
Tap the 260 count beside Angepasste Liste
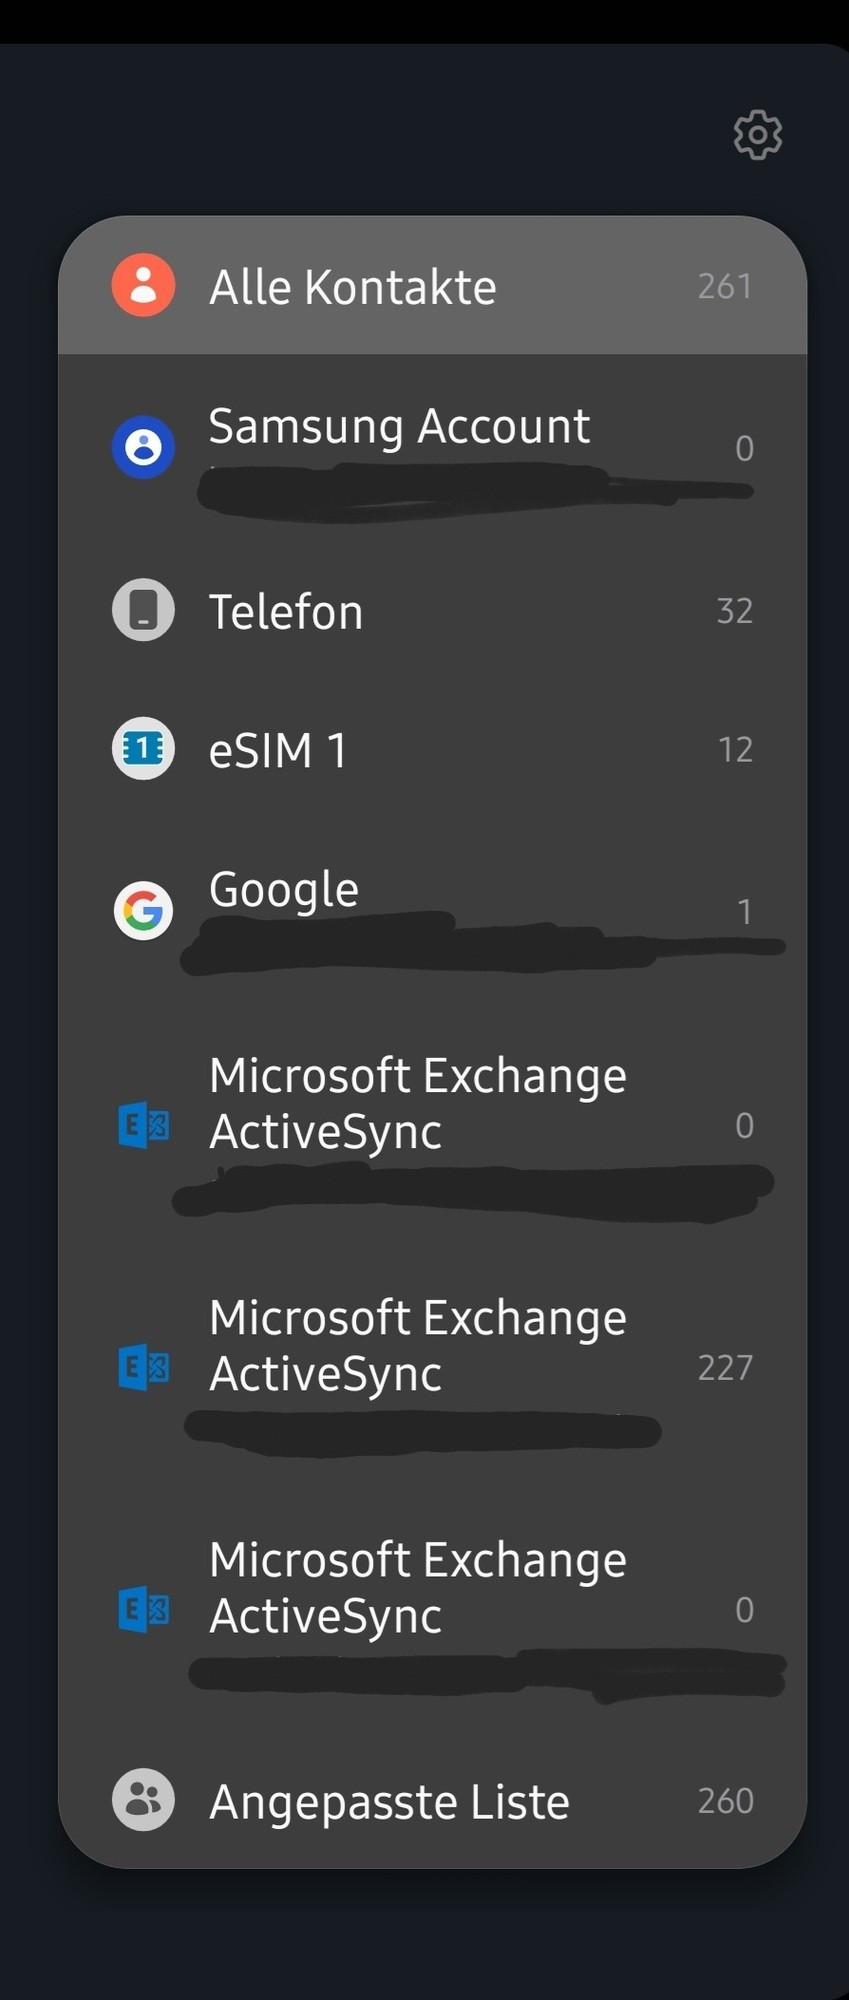click(x=725, y=1800)
